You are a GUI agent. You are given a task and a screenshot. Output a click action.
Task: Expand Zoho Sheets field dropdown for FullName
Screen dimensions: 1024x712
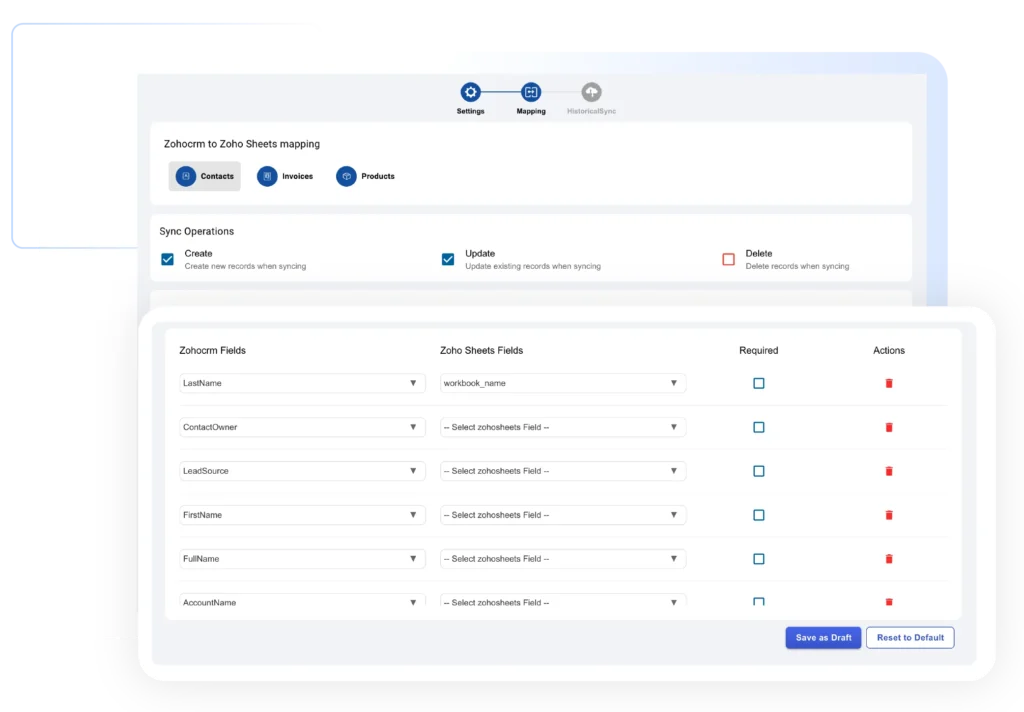(563, 559)
